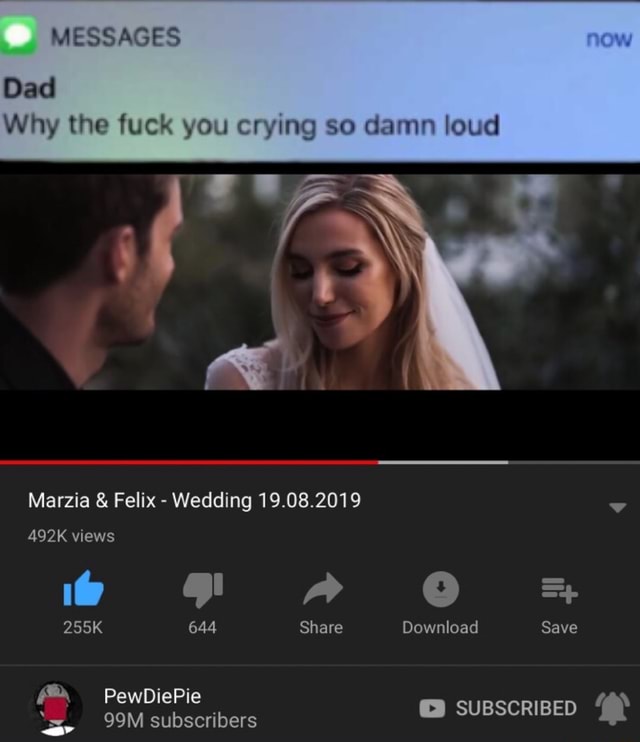Open the Dad message notification banner
The image size is (640, 742).
(x=320, y=80)
